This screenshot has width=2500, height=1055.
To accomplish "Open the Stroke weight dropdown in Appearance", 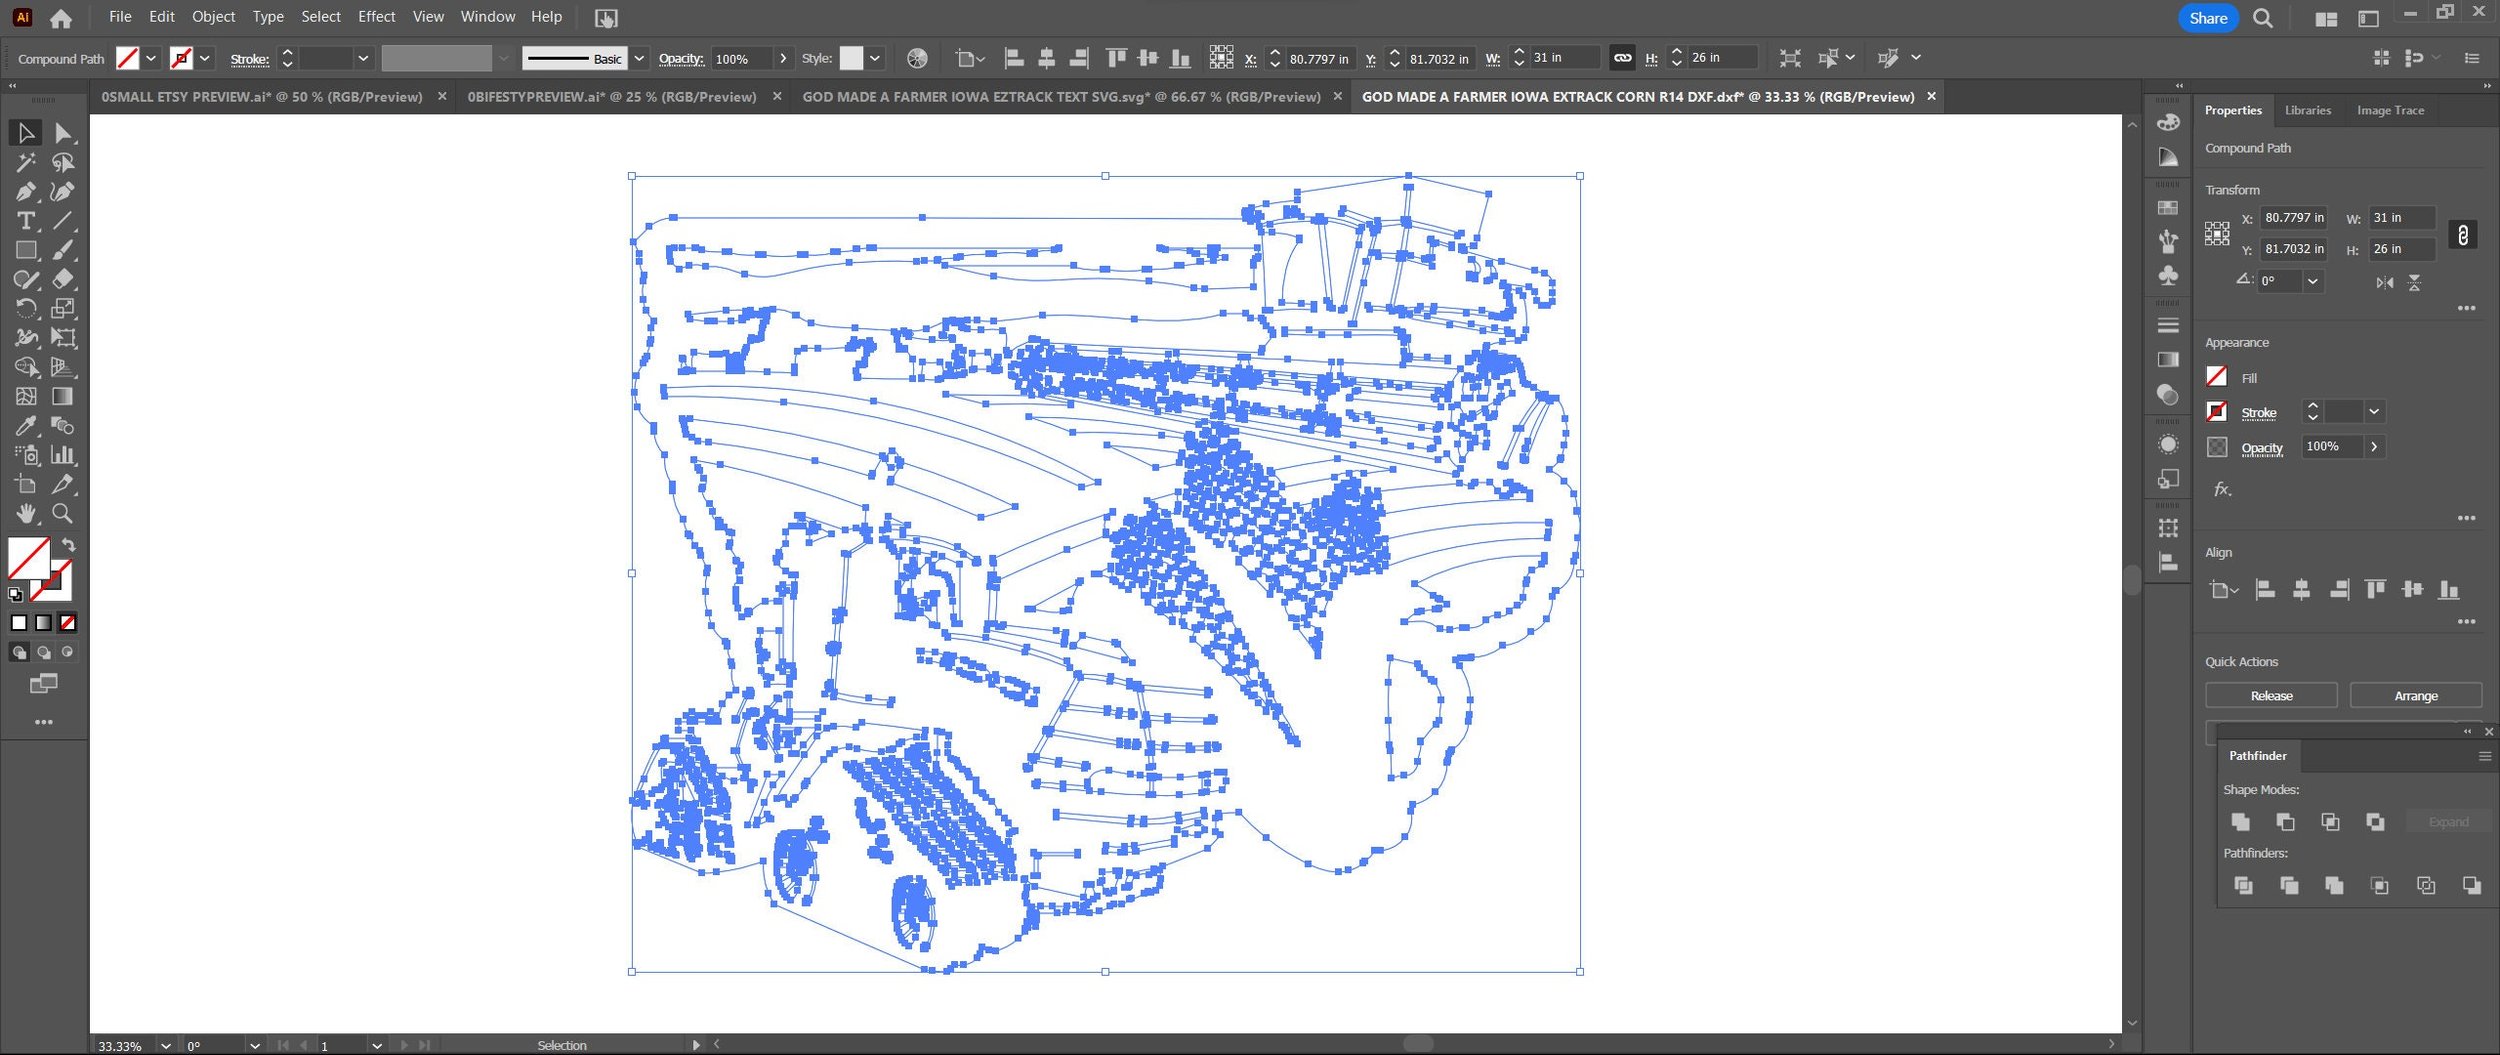I will coord(2374,411).
